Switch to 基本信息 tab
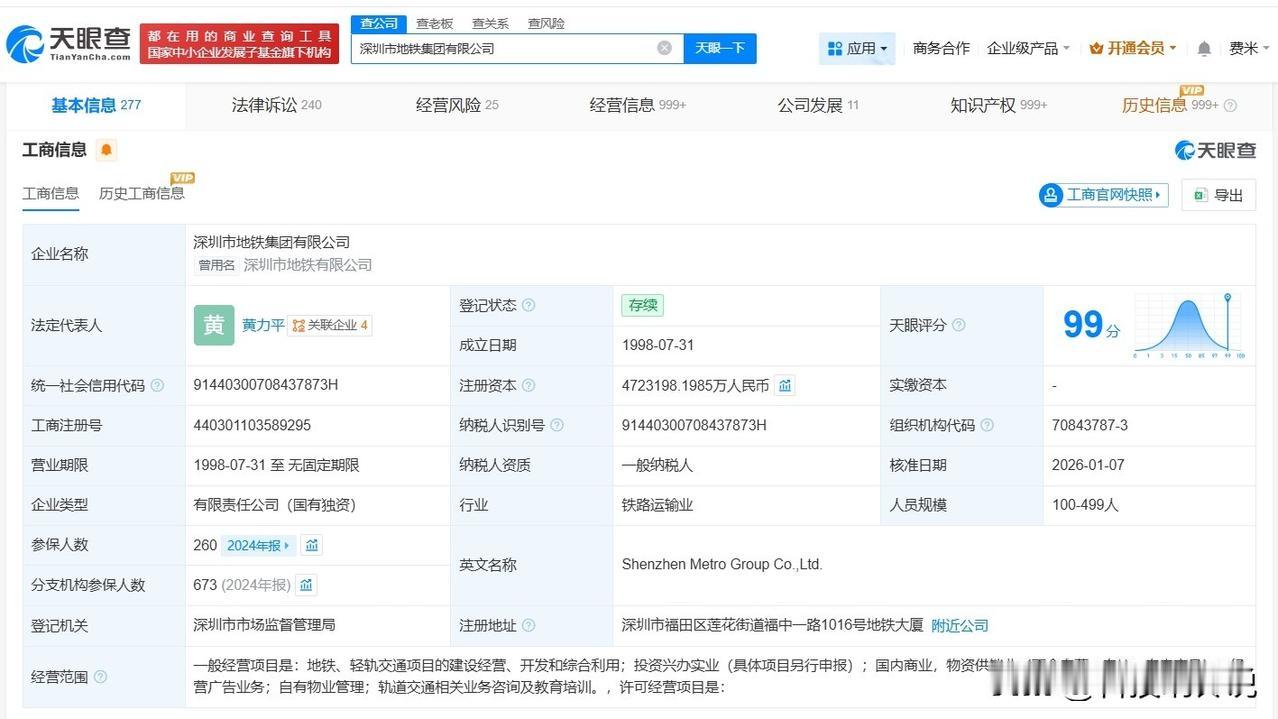This screenshot has height=719, width=1278. 96,105
